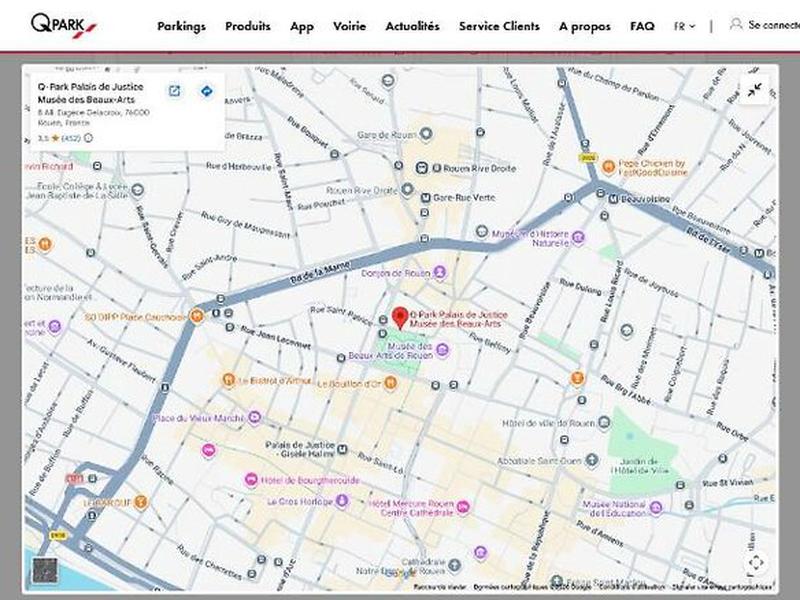Click Le Bouillon d'Or restaurant marker
This screenshot has width=800, height=600.
[x=390, y=382]
